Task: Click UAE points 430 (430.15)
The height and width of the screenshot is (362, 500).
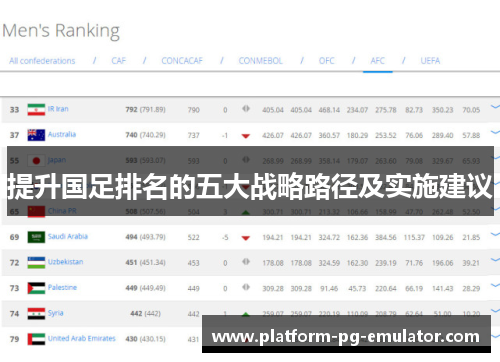Action: click(x=145, y=339)
